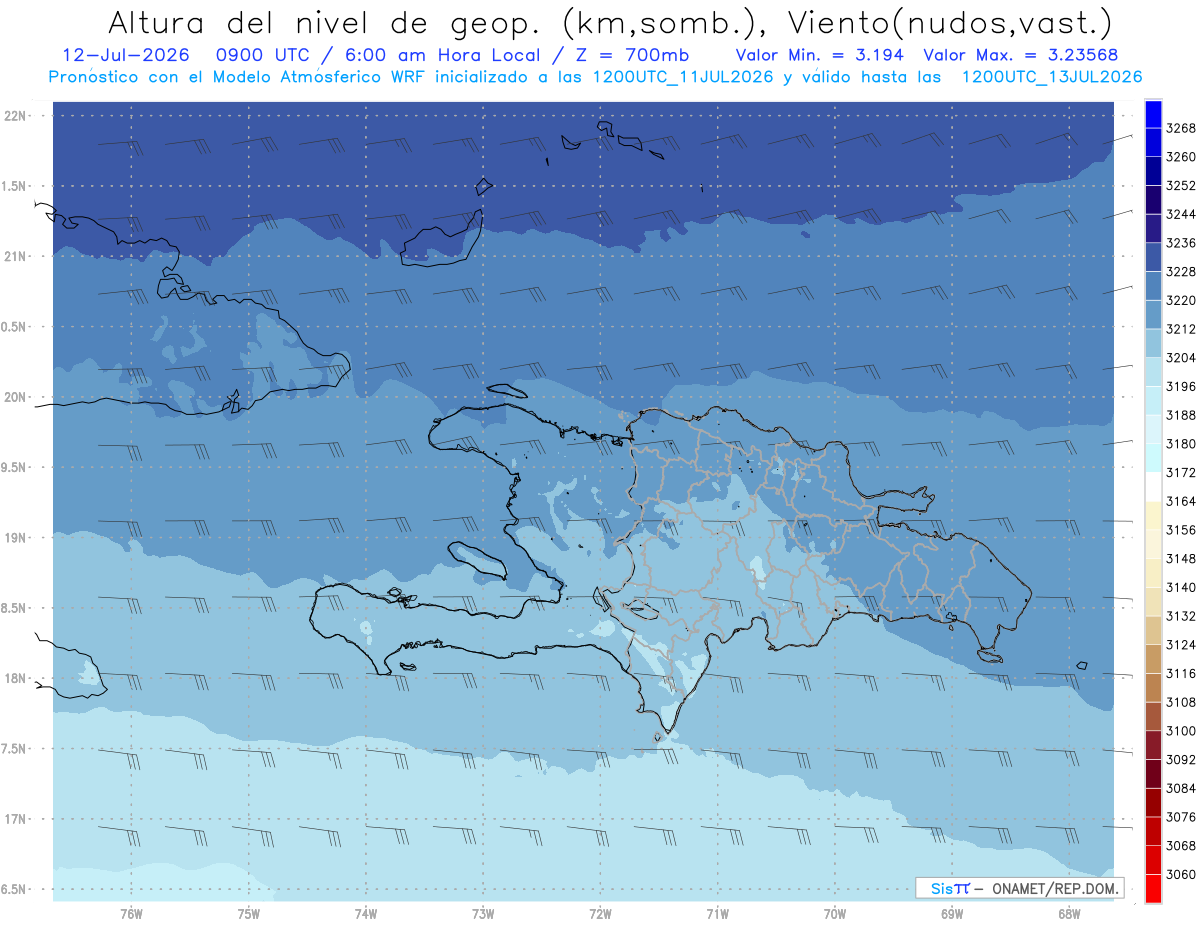Screen dimensions: 1200x927
Task: Click the '75W' longitude axis label
Action: click(x=249, y=914)
